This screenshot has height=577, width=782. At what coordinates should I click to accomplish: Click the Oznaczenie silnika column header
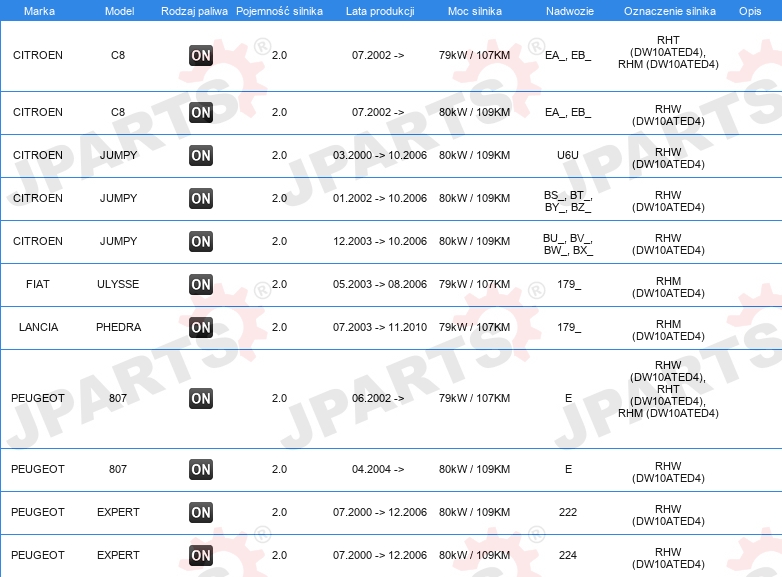tap(670, 11)
